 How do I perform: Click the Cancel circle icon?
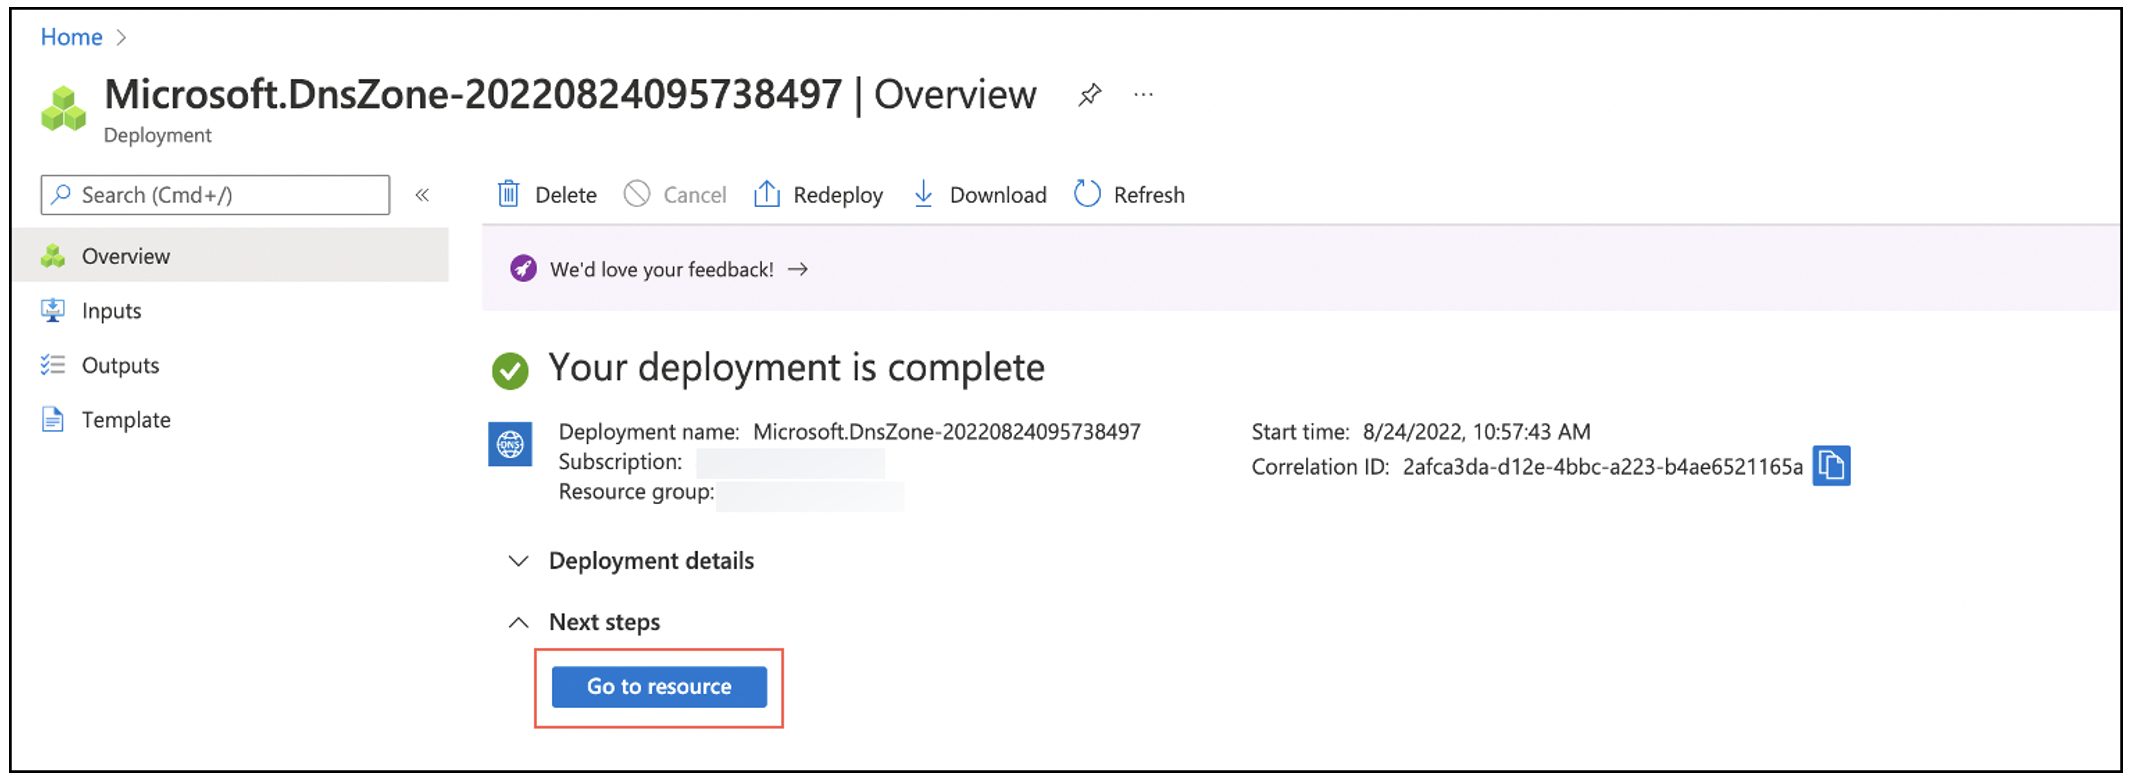[x=637, y=194]
